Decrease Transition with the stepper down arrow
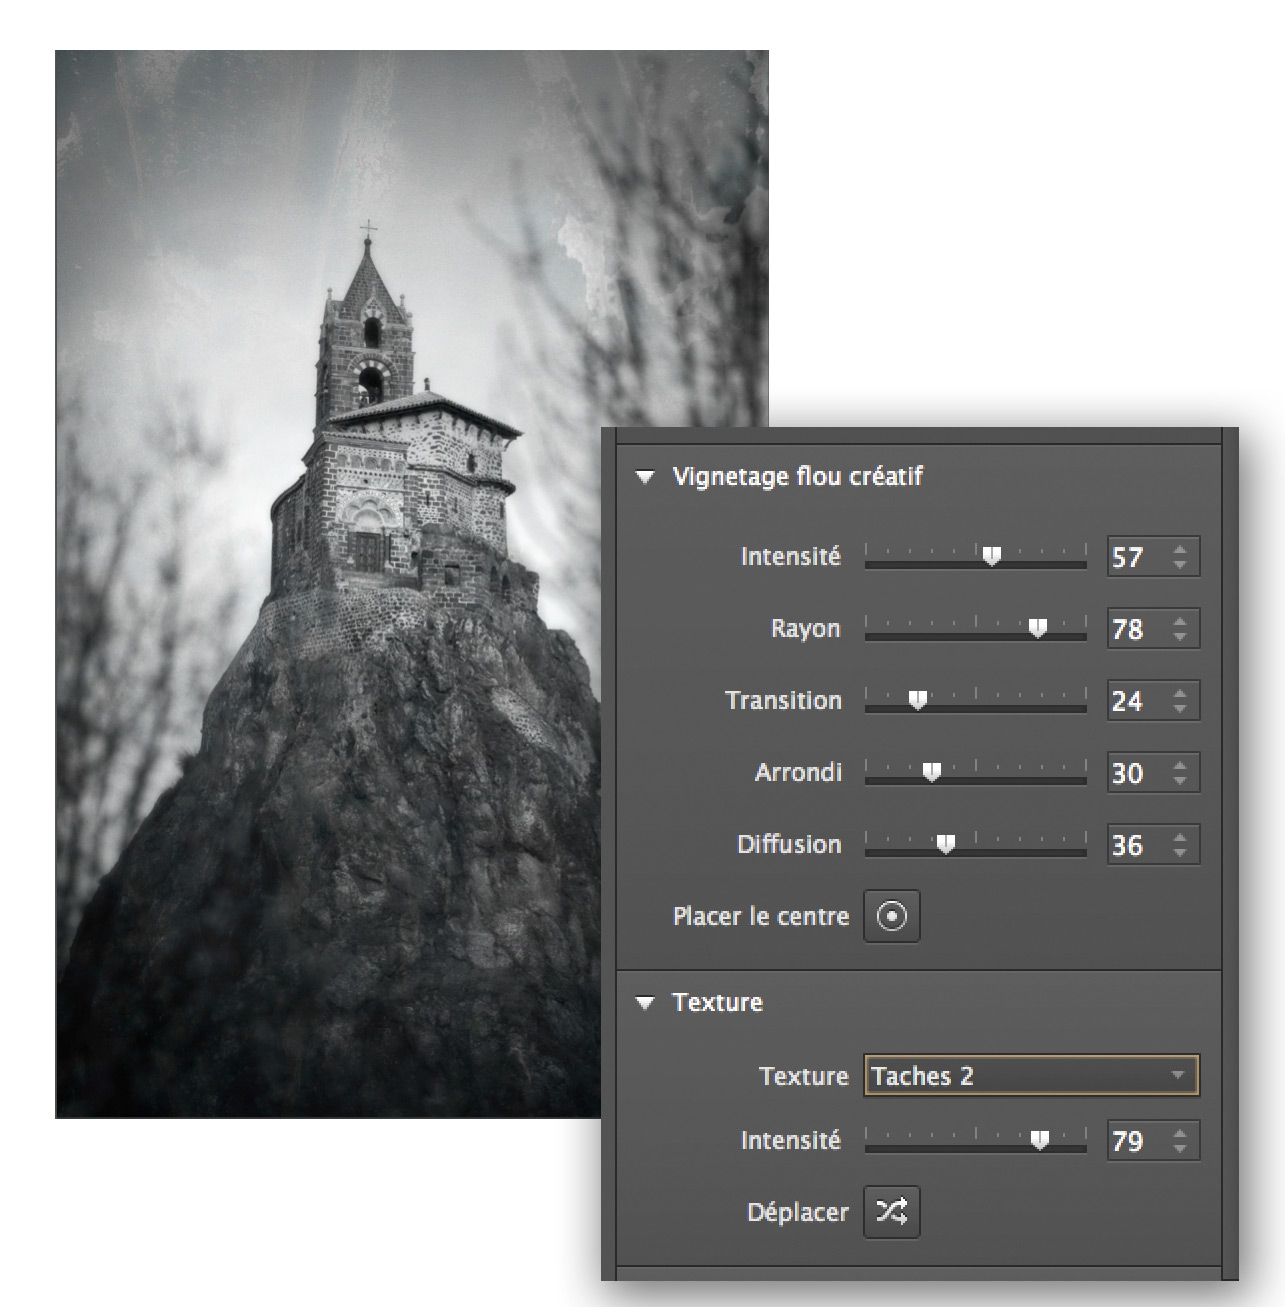The height and width of the screenshot is (1307, 1285). [1181, 710]
